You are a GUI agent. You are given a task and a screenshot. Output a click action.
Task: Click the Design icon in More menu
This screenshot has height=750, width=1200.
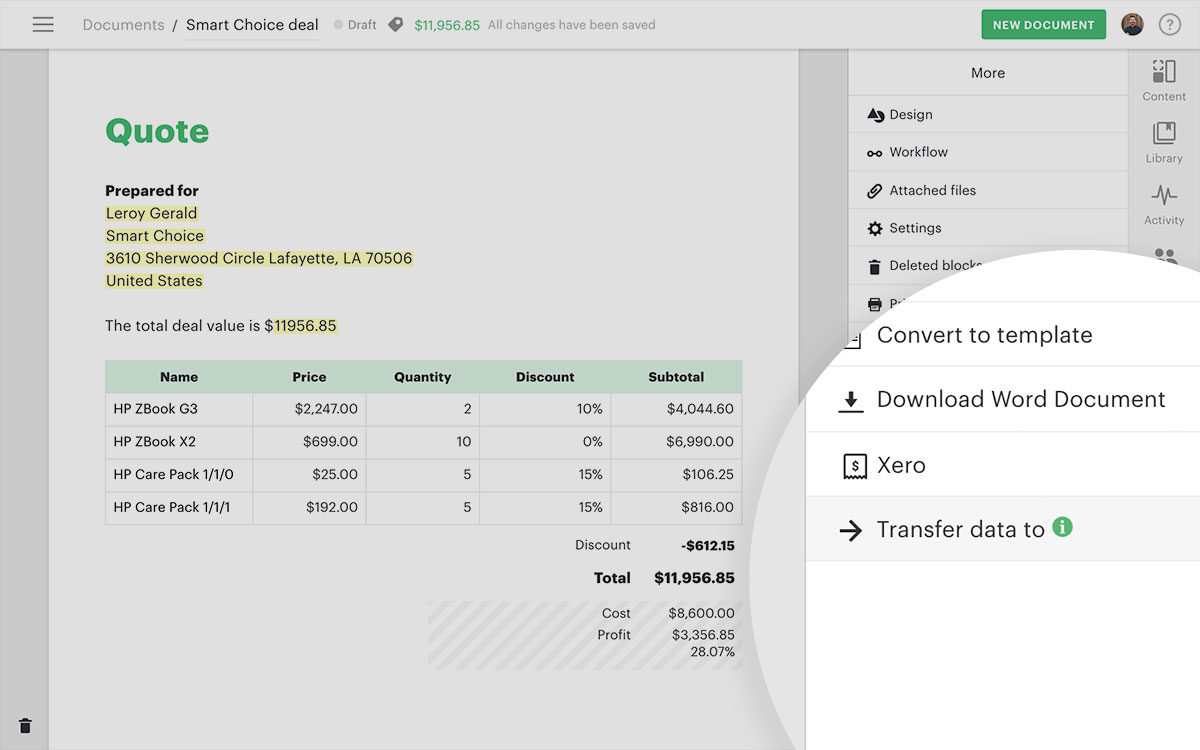875,115
